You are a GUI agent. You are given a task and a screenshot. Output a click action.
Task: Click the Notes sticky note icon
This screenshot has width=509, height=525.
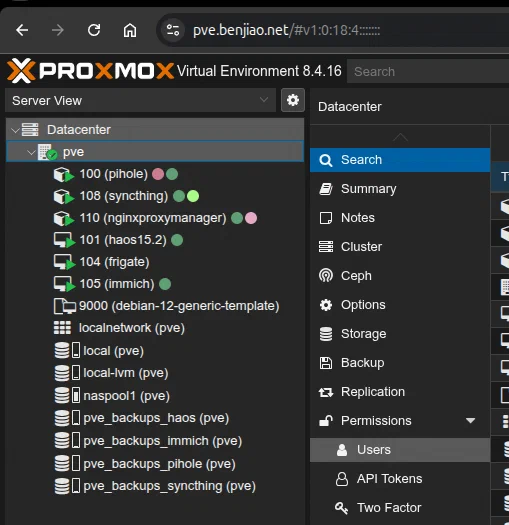pyautogui.click(x=326, y=218)
